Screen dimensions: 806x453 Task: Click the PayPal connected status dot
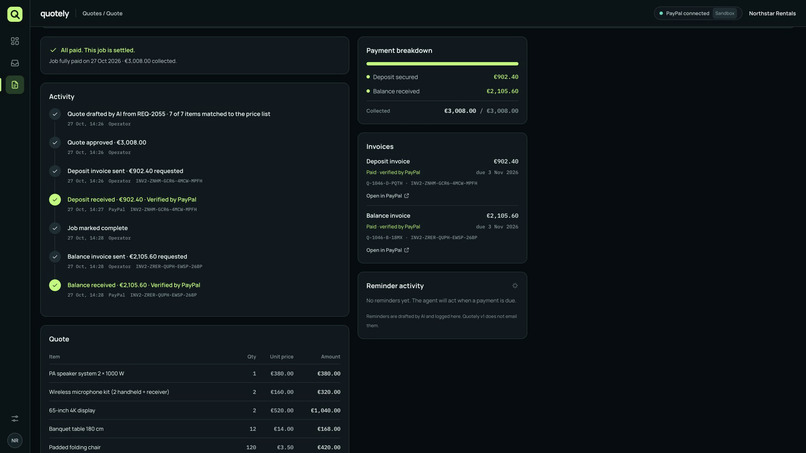661,13
